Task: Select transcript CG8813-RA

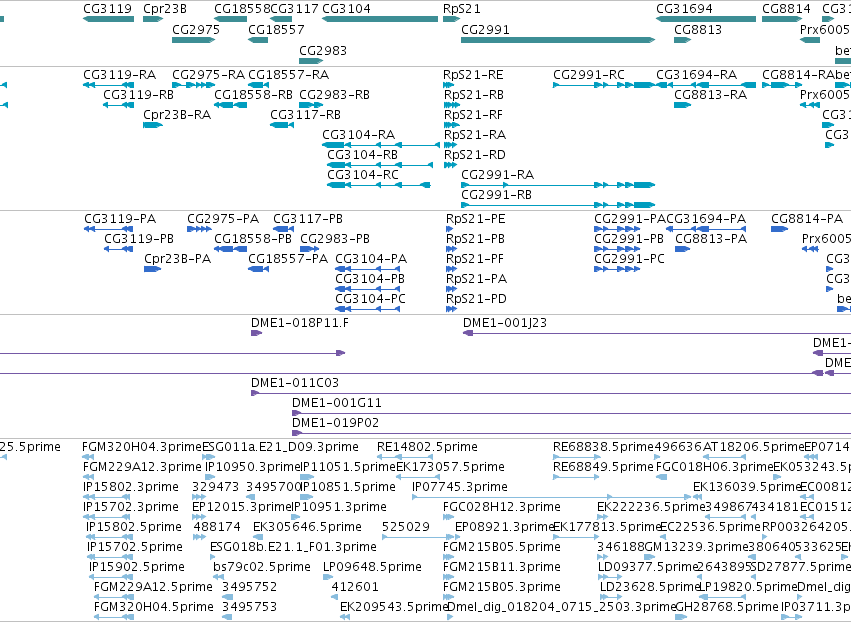Action: (683, 105)
